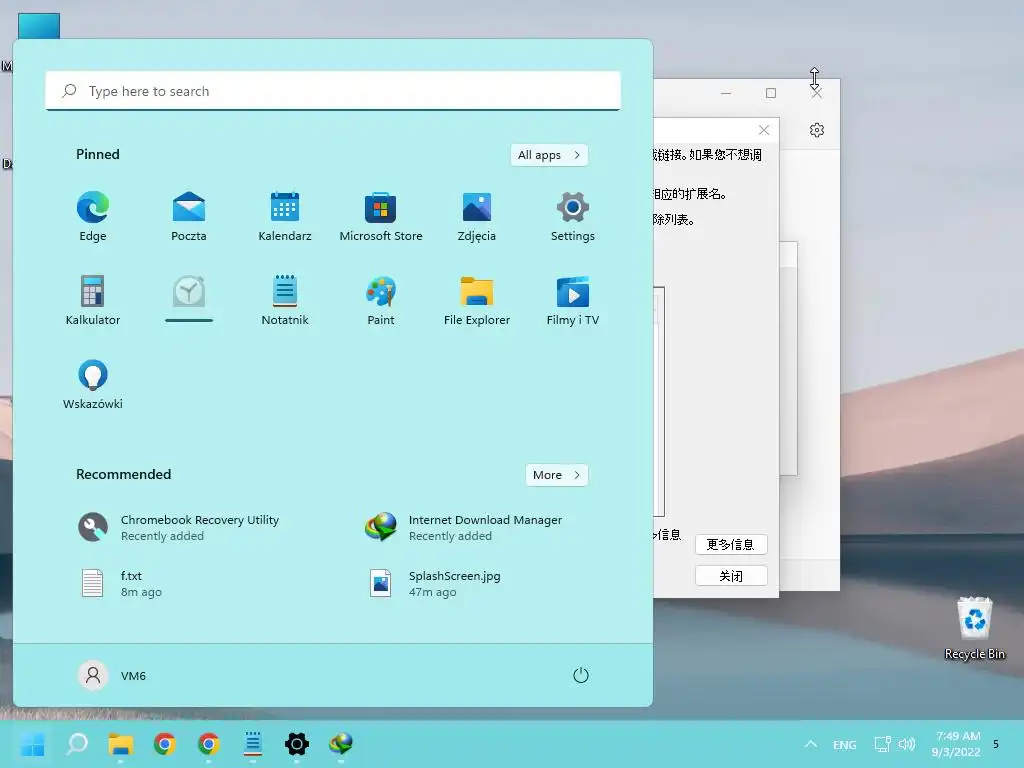Minimize the background window

726,93
